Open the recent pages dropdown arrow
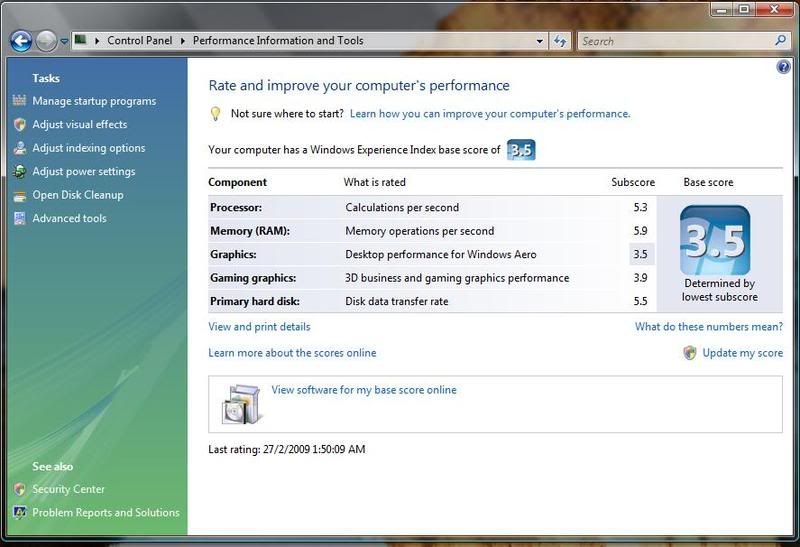This screenshot has width=800, height=547. [64, 42]
